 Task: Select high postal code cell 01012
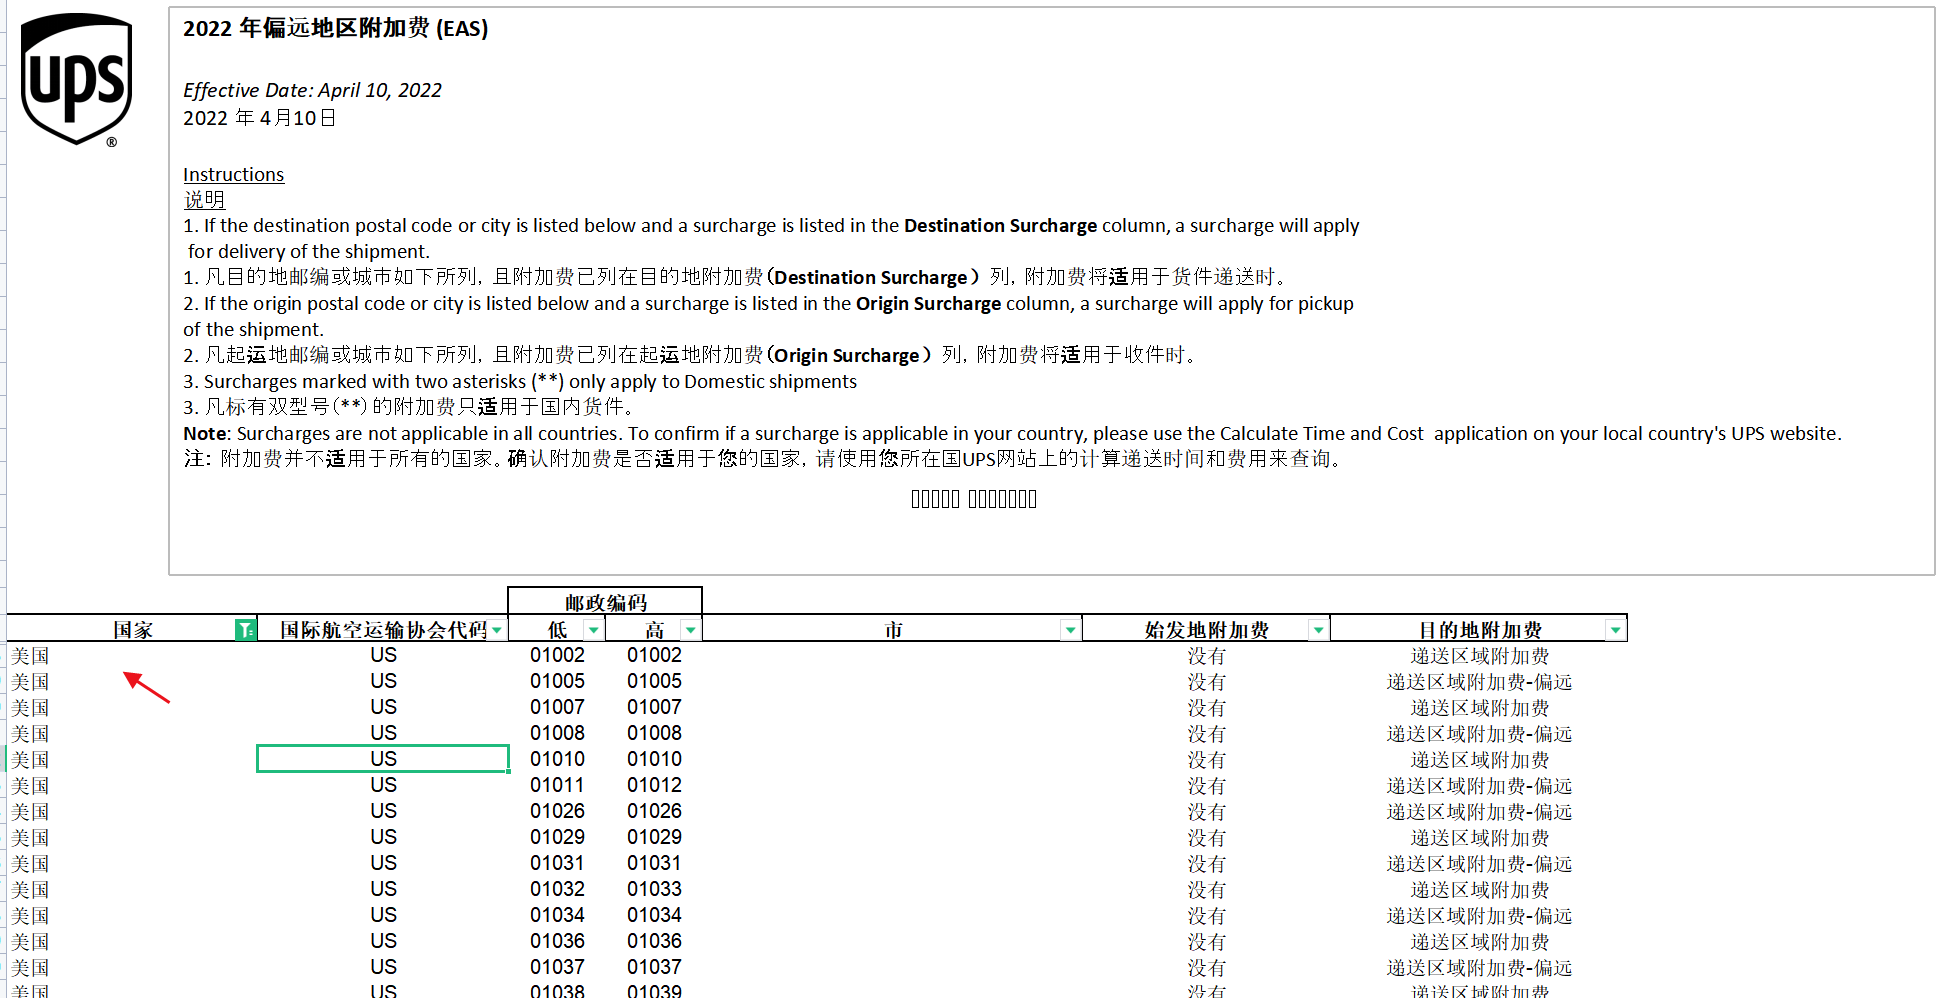654,785
